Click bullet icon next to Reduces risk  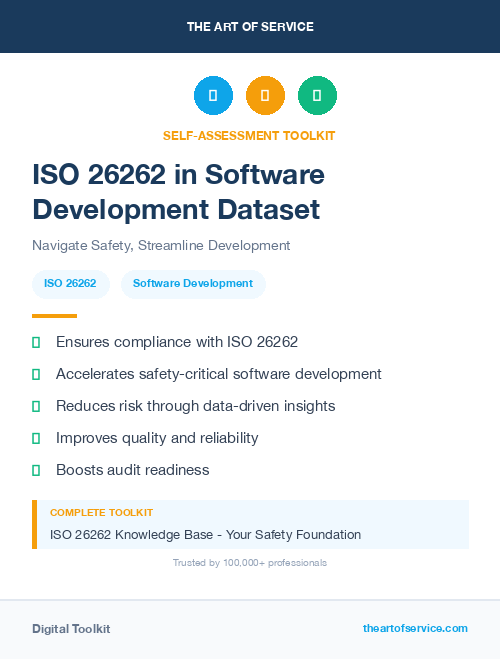coord(36,406)
